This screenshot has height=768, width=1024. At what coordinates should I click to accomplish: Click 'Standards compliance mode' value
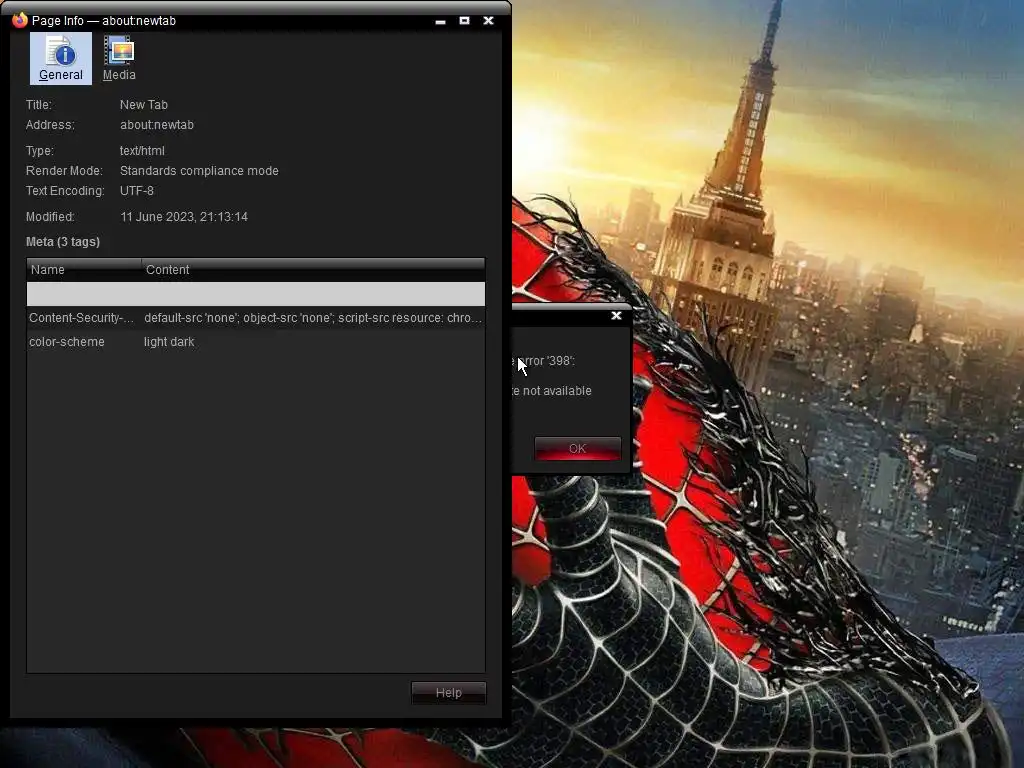(199, 170)
